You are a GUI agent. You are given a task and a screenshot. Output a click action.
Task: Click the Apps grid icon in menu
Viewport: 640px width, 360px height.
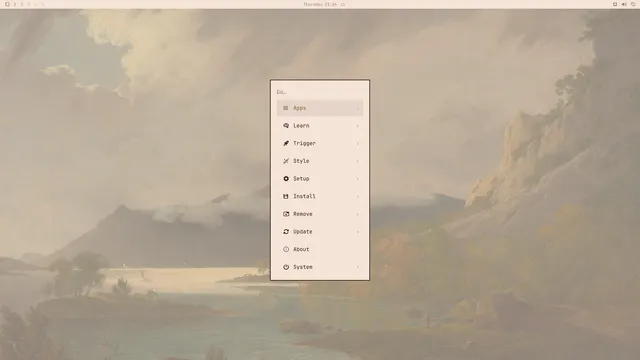tap(286, 108)
